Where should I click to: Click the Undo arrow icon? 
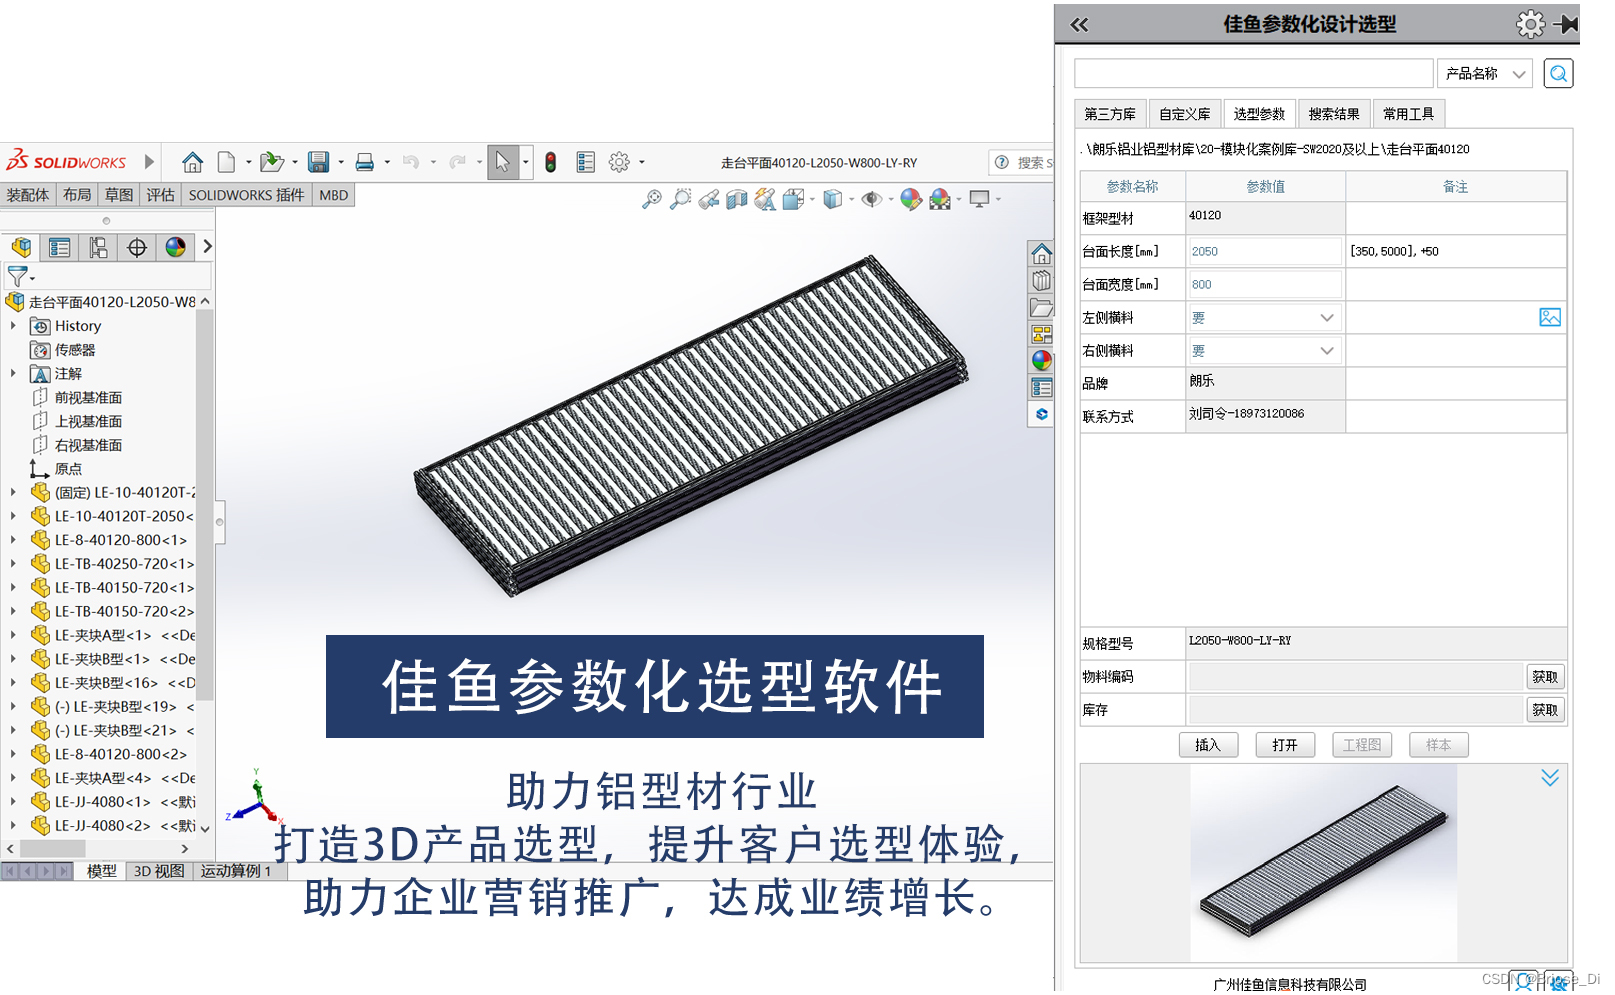click(x=411, y=162)
